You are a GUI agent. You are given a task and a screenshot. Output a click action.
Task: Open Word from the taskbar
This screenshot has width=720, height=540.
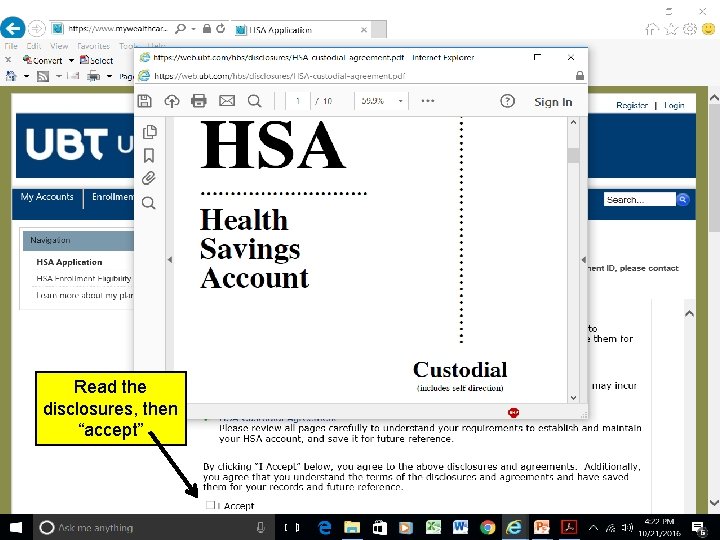tap(460, 528)
